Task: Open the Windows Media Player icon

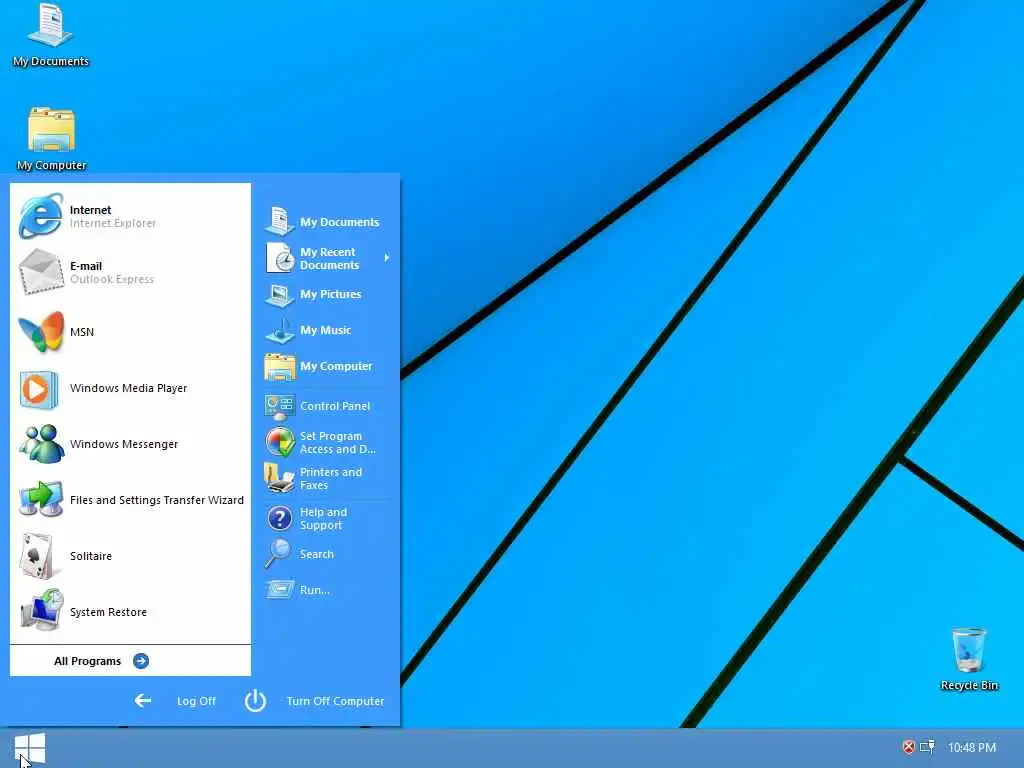Action: pos(38,390)
